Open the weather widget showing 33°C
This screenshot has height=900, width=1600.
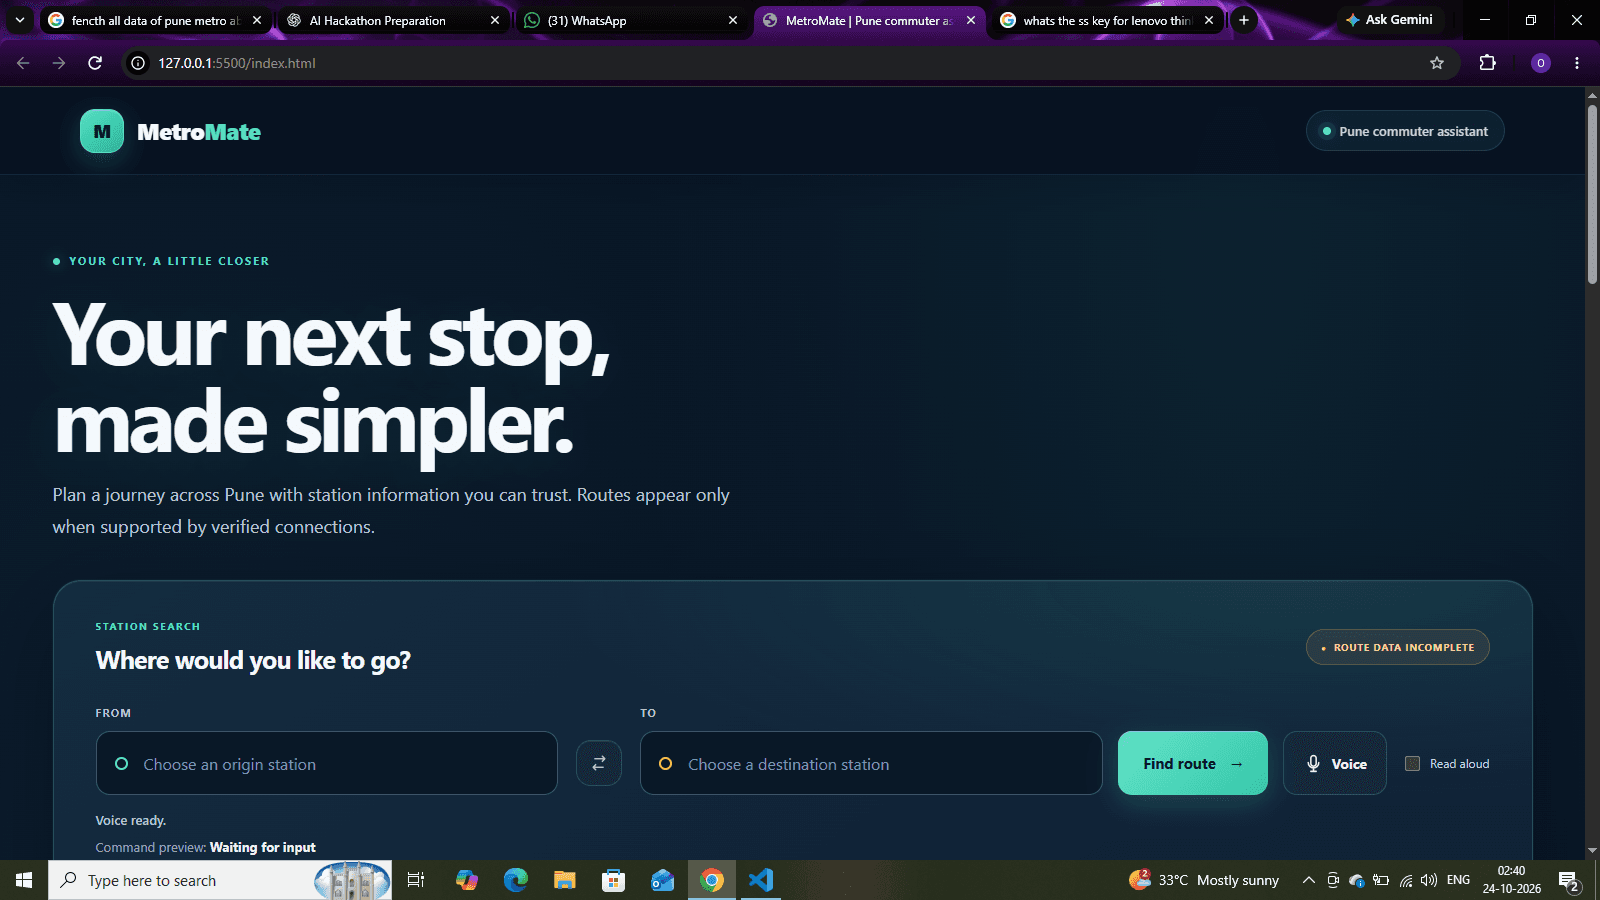coord(1204,880)
